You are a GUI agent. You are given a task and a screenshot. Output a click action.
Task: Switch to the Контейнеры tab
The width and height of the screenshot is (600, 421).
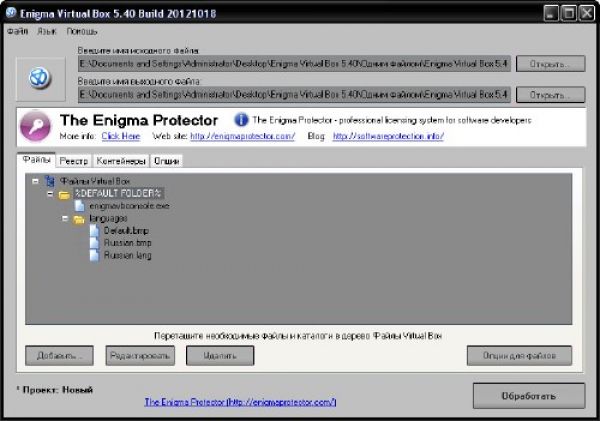coord(121,161)
